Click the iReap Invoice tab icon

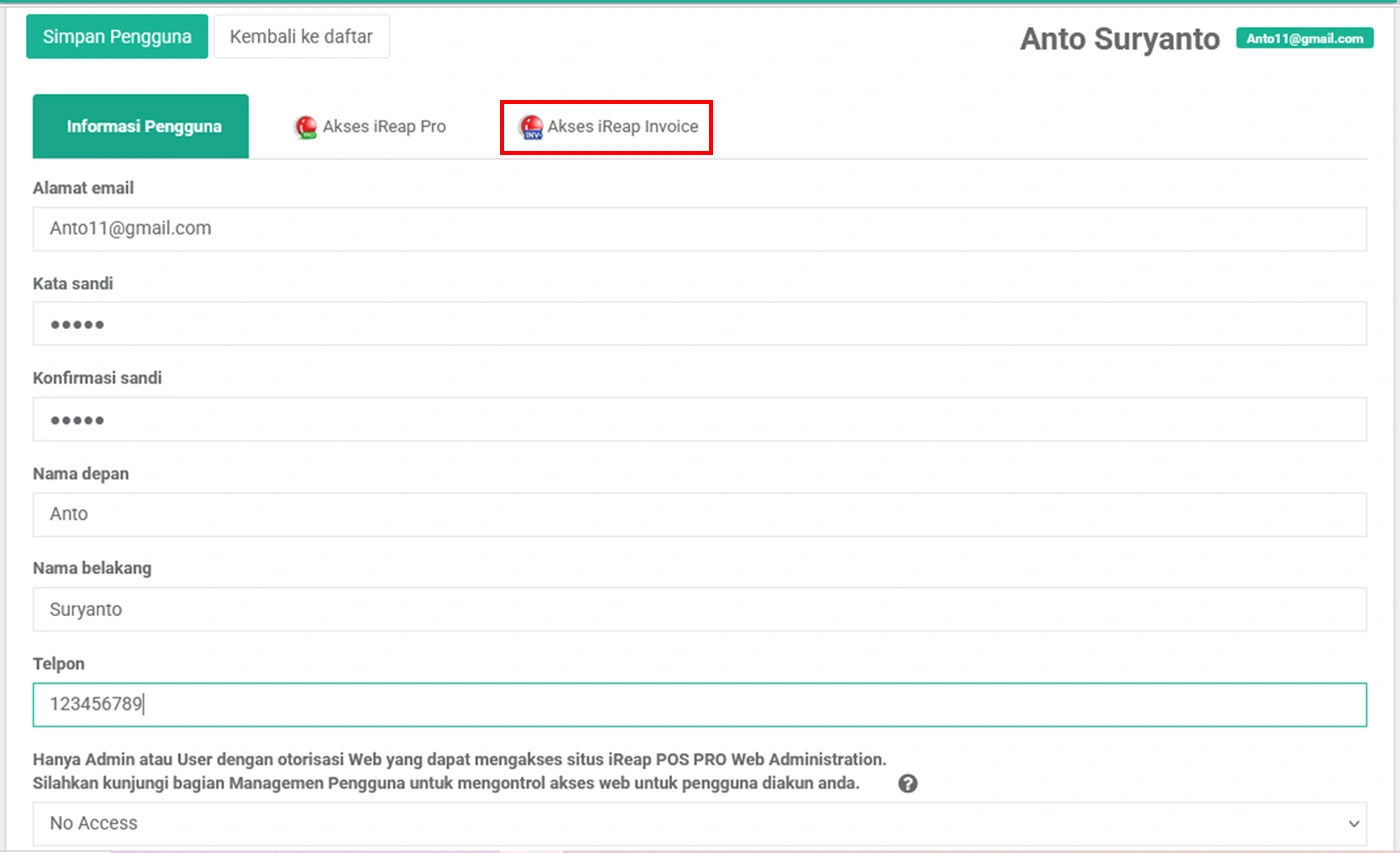[530, 128]
